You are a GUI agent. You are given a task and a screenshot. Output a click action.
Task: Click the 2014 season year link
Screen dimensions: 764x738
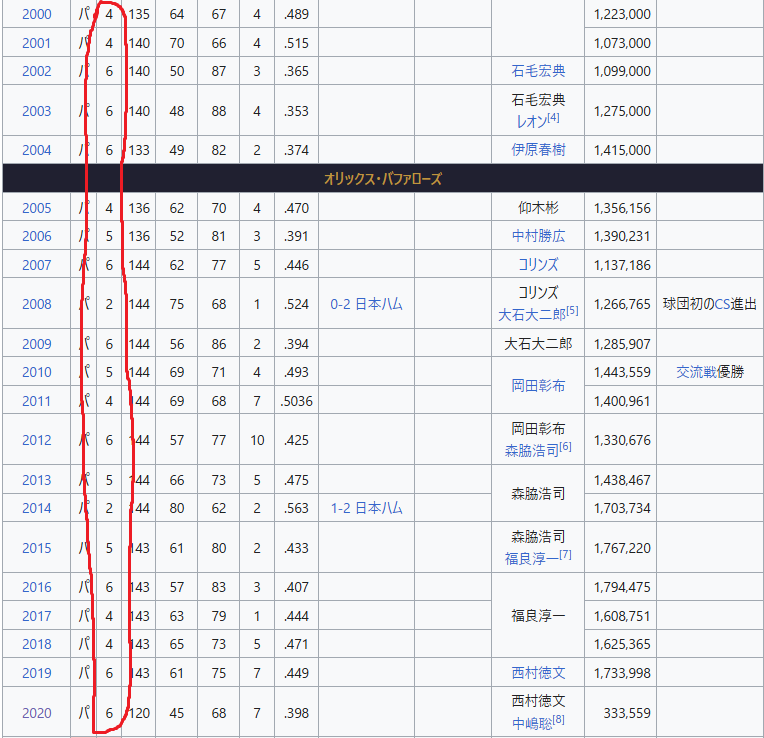click(36, 508)
